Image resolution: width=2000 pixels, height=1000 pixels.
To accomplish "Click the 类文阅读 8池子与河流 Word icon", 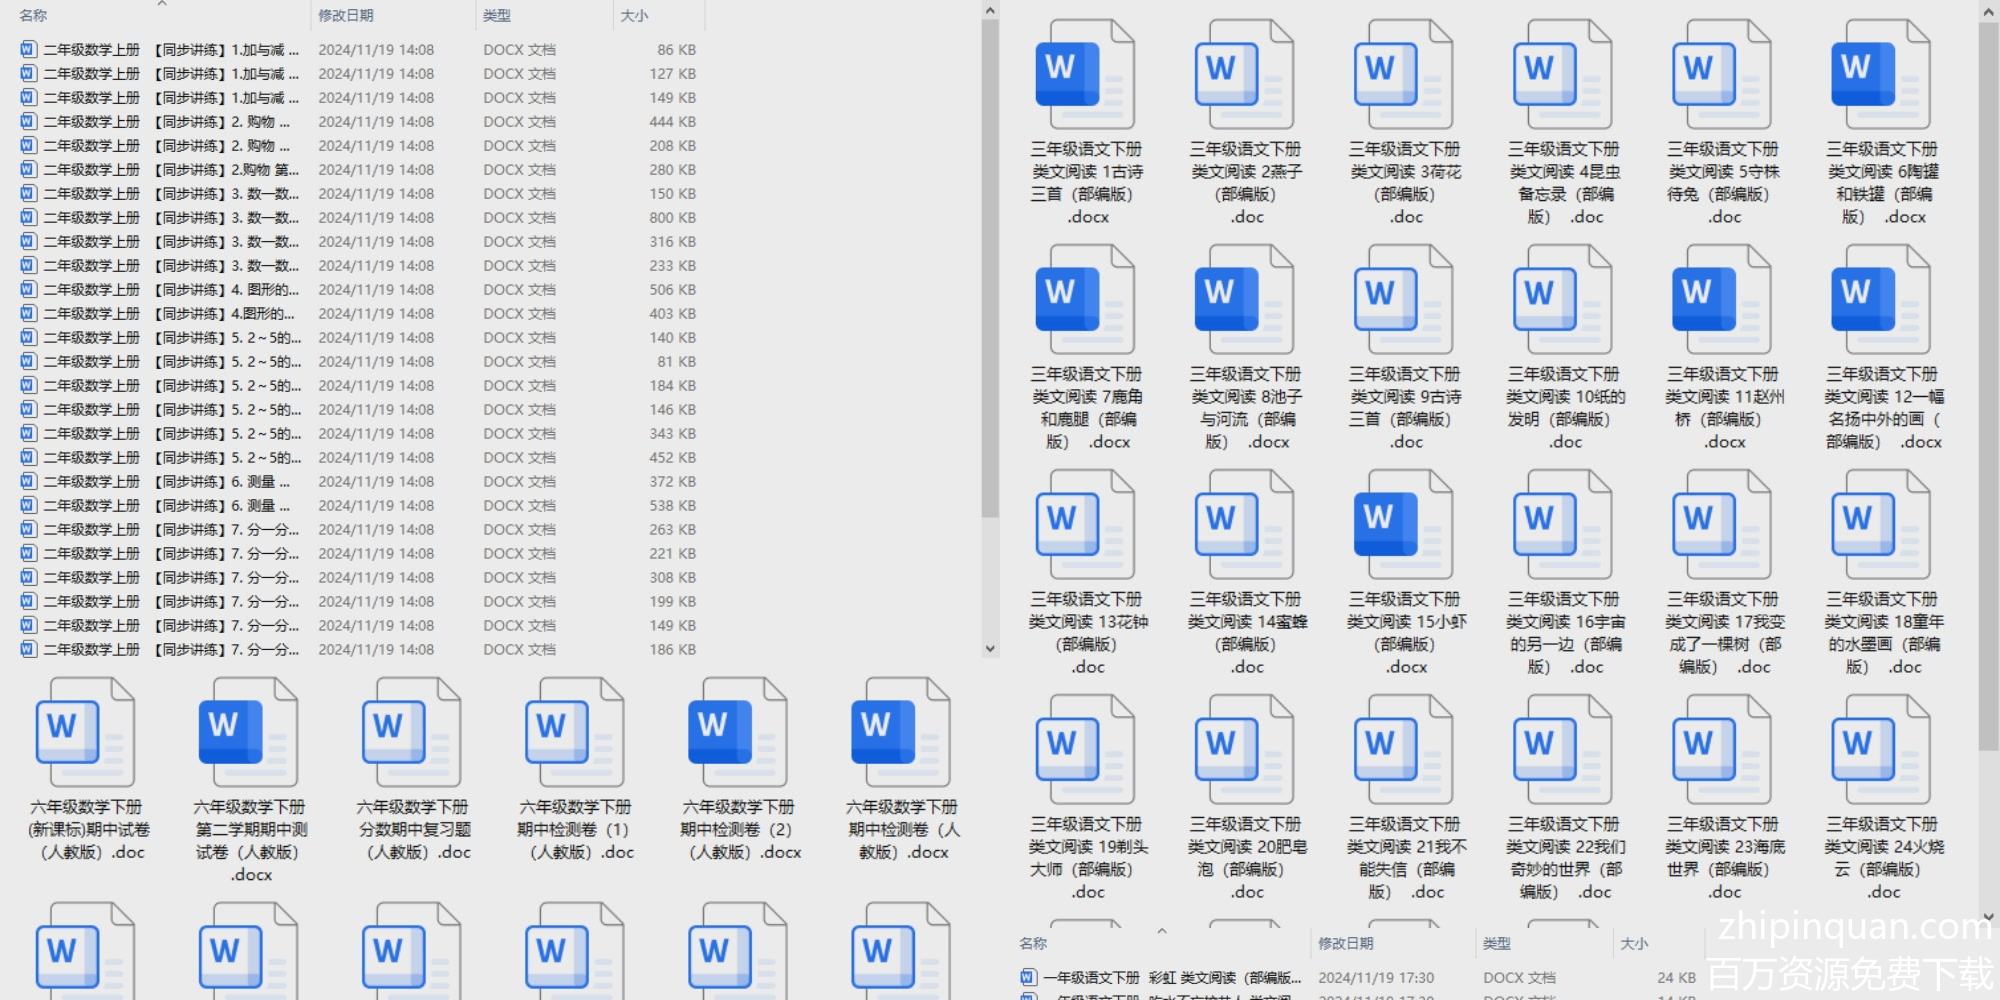I will [x=1244, y=300].
